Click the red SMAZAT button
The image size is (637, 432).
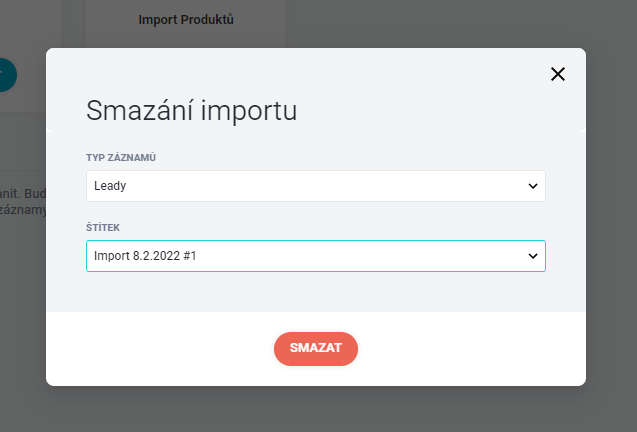tap(316, 349)
